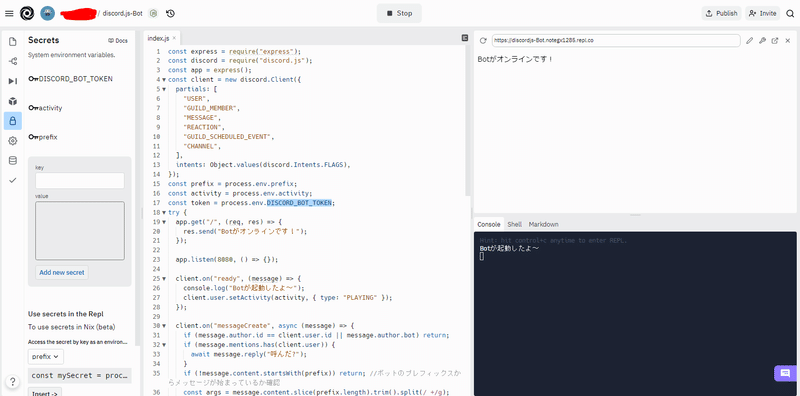Stop the running repl
This screenshot has height=396, width=800.
coord(399,13)
